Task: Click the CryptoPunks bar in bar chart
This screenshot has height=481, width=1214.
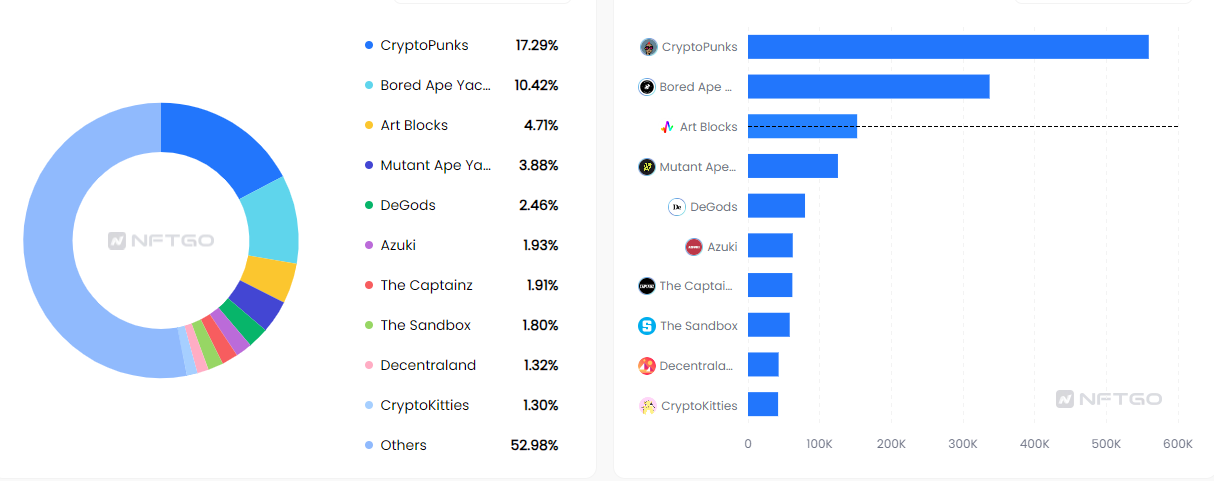Action: click(x=947, y=47)
